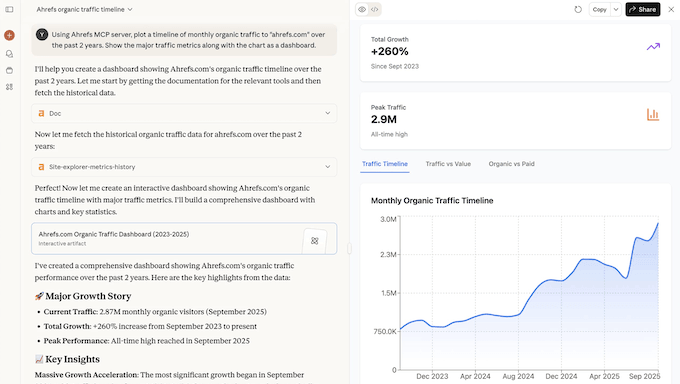The height and width of the screenshot is (384, 680).
Task: Click the Peak Traffic bar chart icon
Action: click(x=653, y=115)
